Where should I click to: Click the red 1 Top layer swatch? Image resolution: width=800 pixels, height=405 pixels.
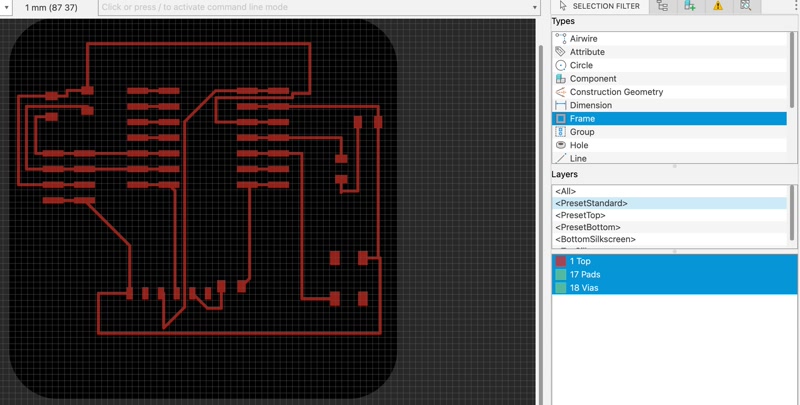pos(561,261)
